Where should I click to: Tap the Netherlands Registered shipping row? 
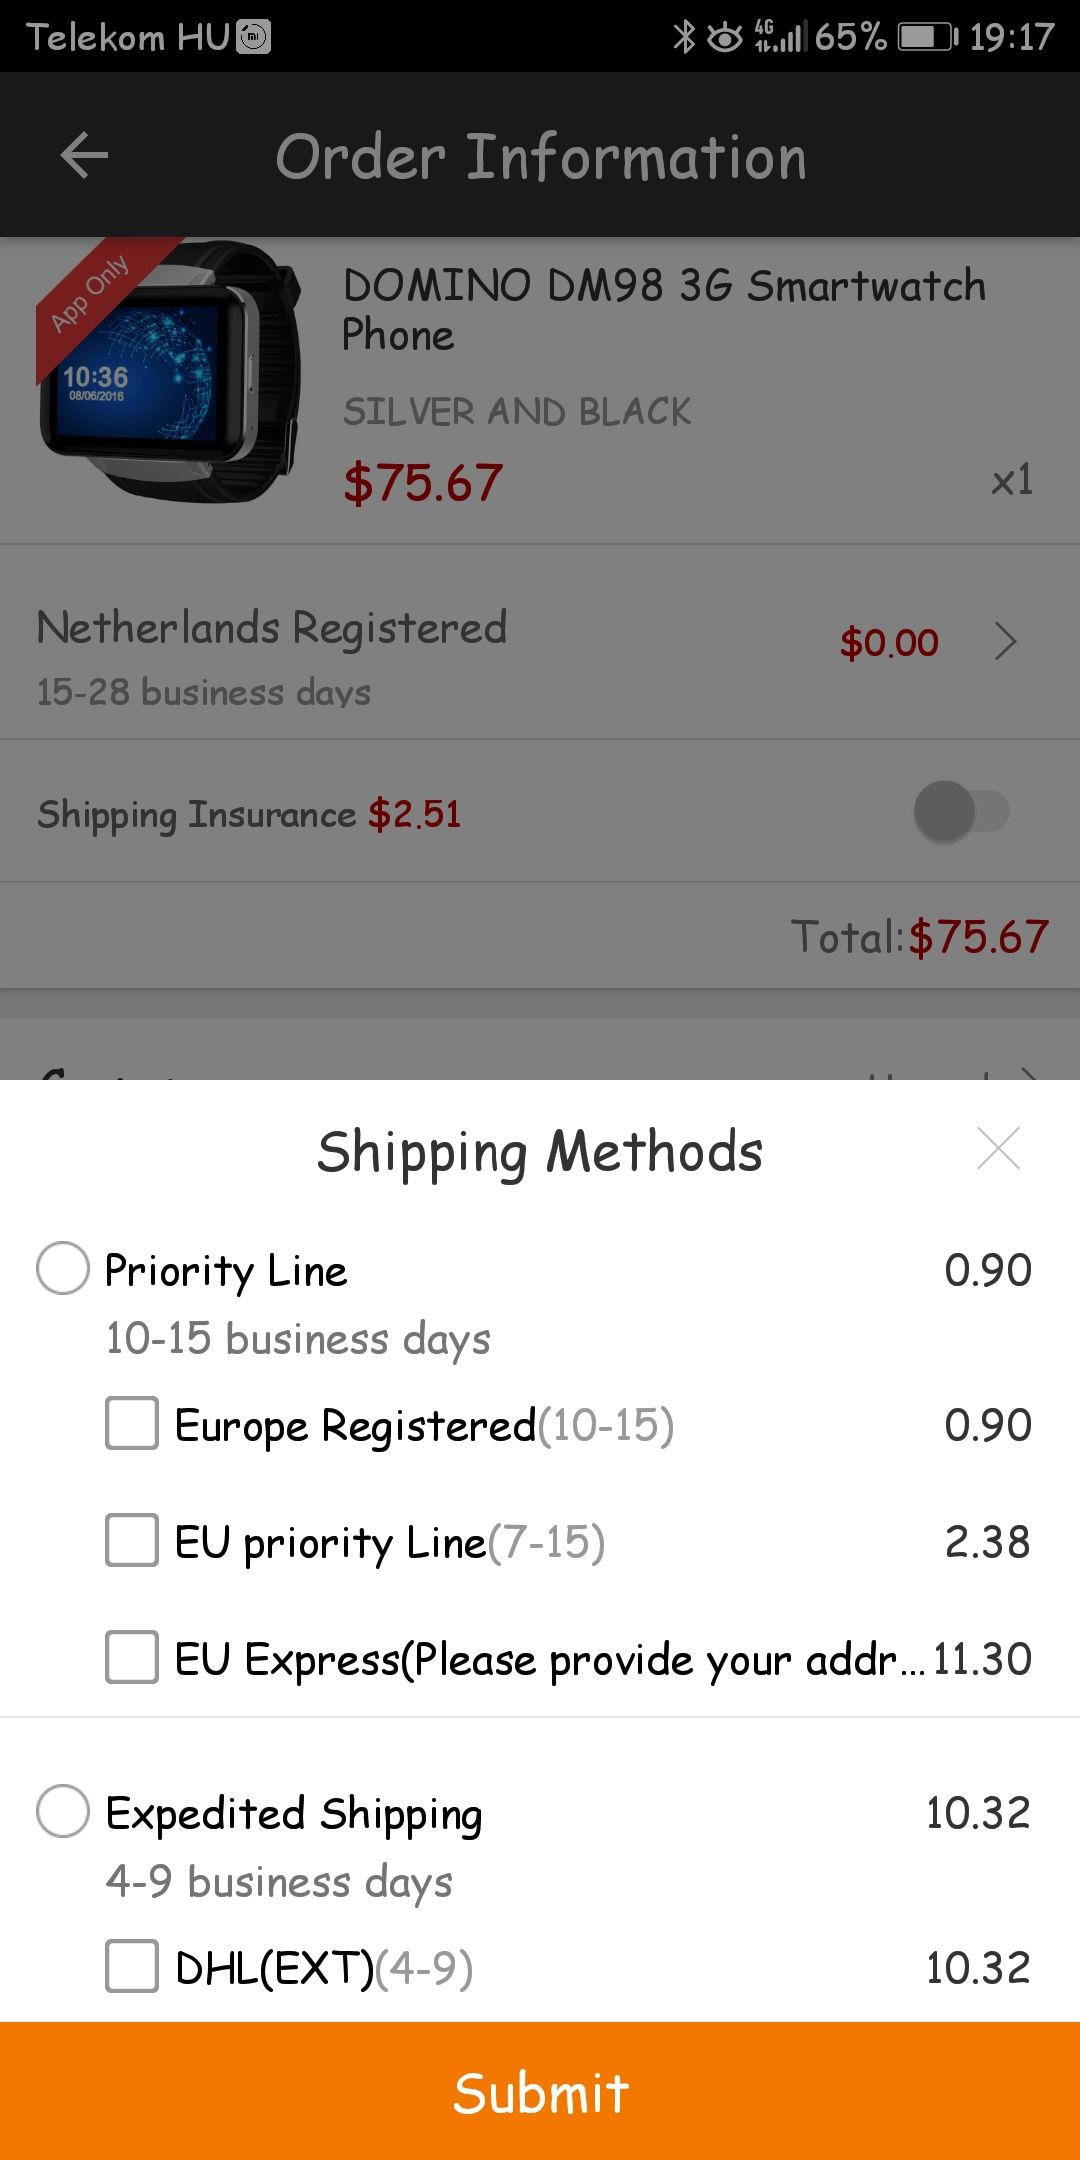tap(400, 655)
